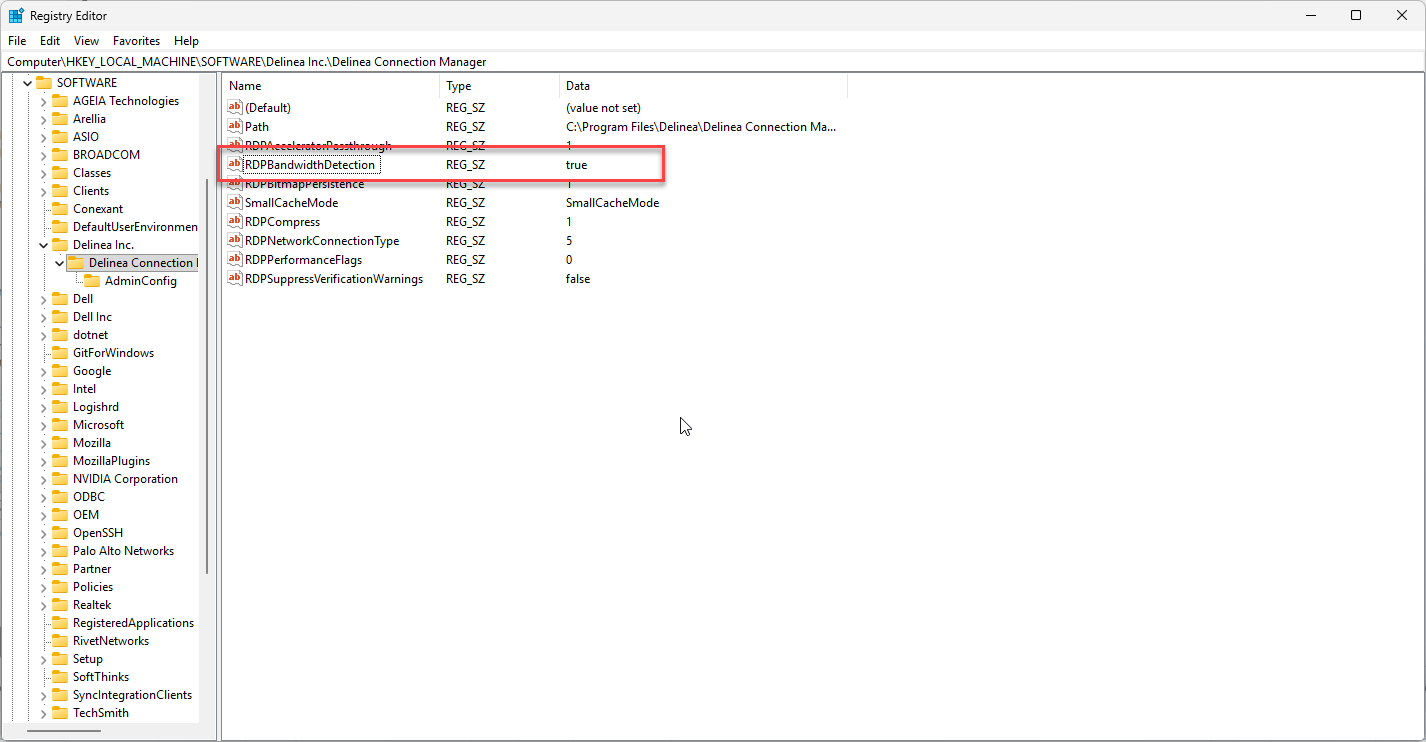This screenshot has height=742, width=1426.
Task: Click the AdminConfig folder icon
Action: (x=92, y=281)
